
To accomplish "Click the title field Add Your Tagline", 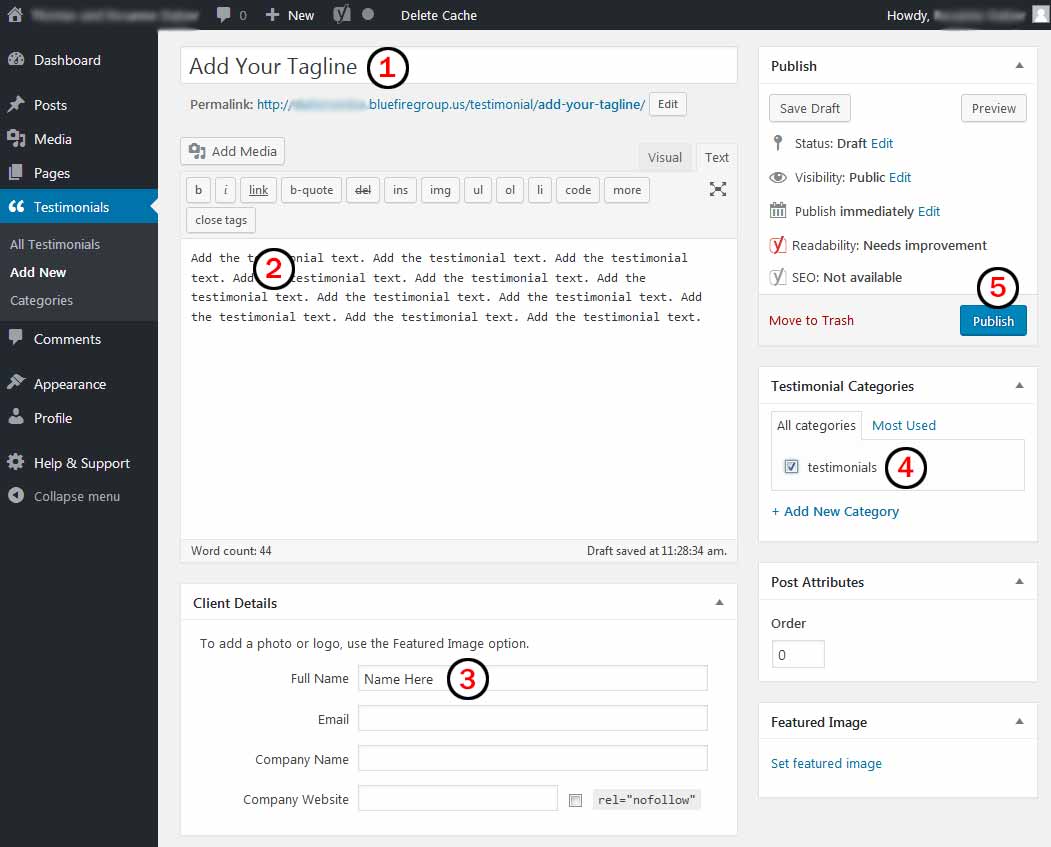I will click(458, 66).
